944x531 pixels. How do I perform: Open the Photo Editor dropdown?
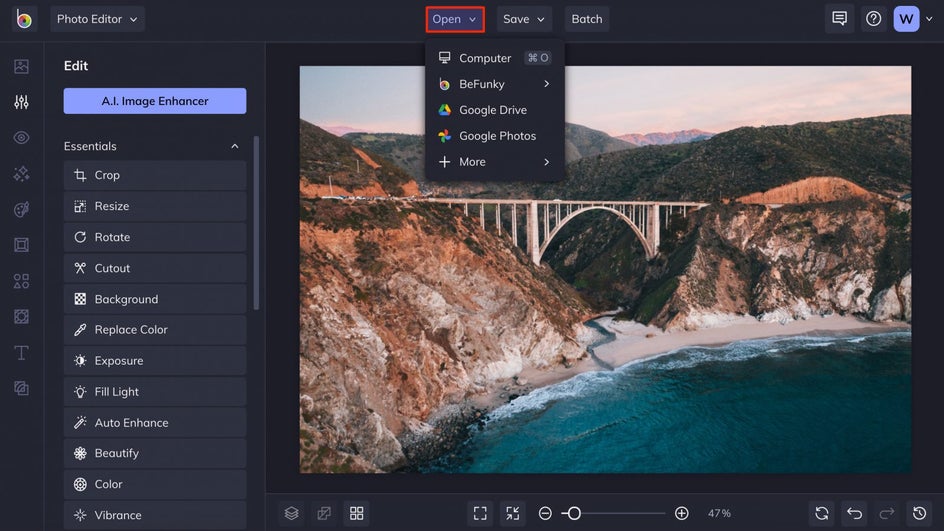pos(98,19)
